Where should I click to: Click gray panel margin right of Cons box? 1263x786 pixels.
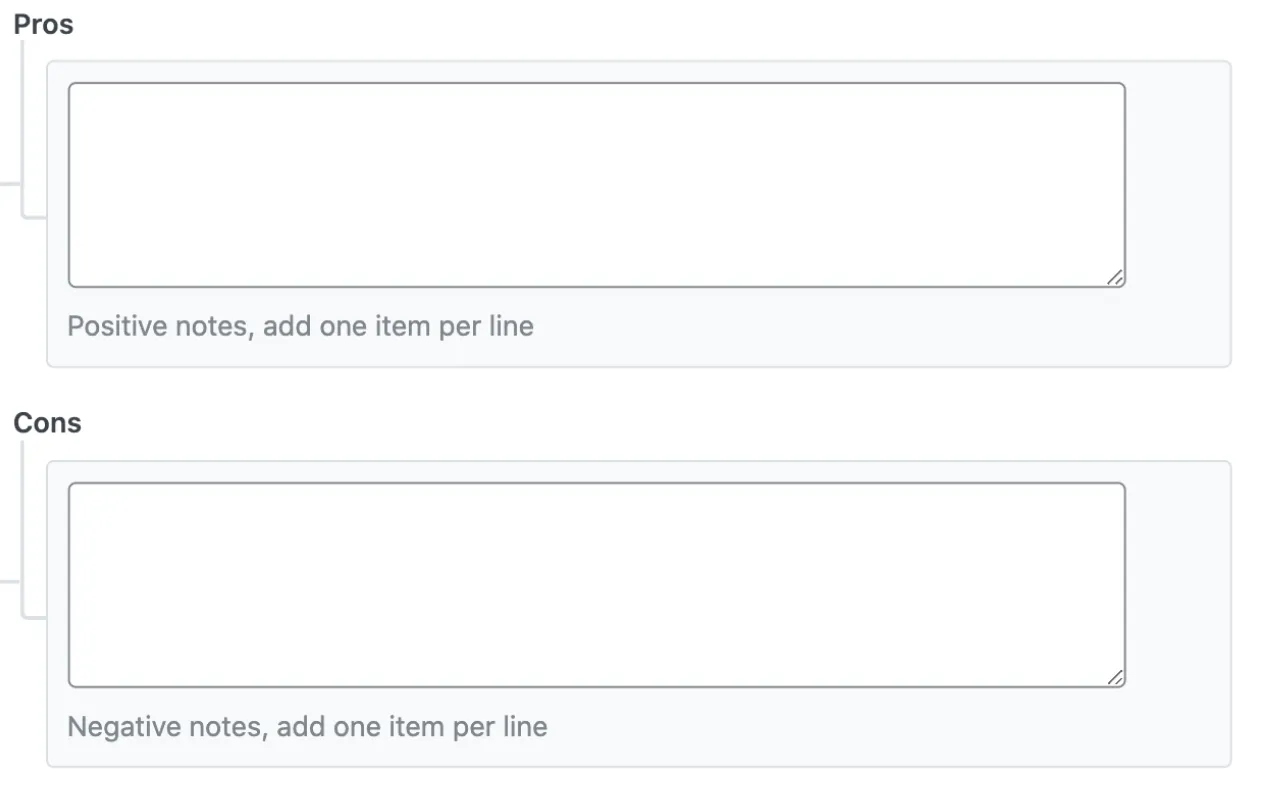point(1178,585)
